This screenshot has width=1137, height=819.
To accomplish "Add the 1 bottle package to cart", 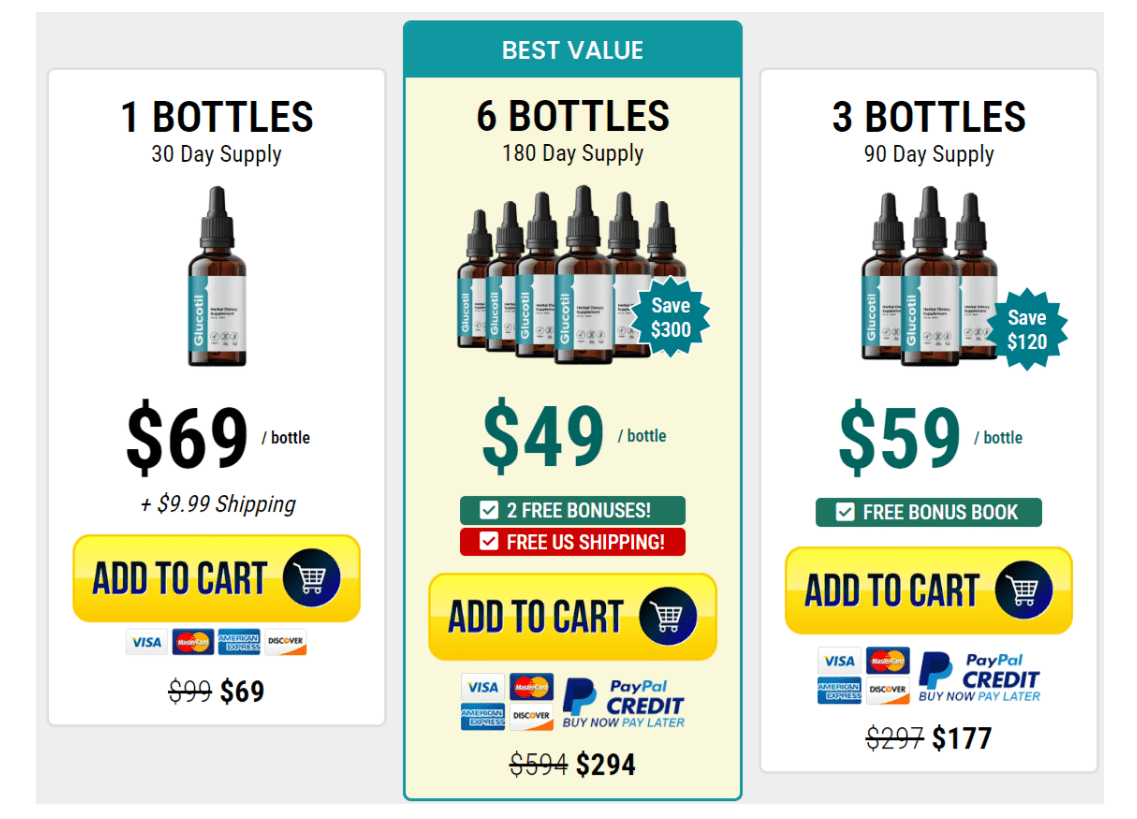I will (216, 579).
